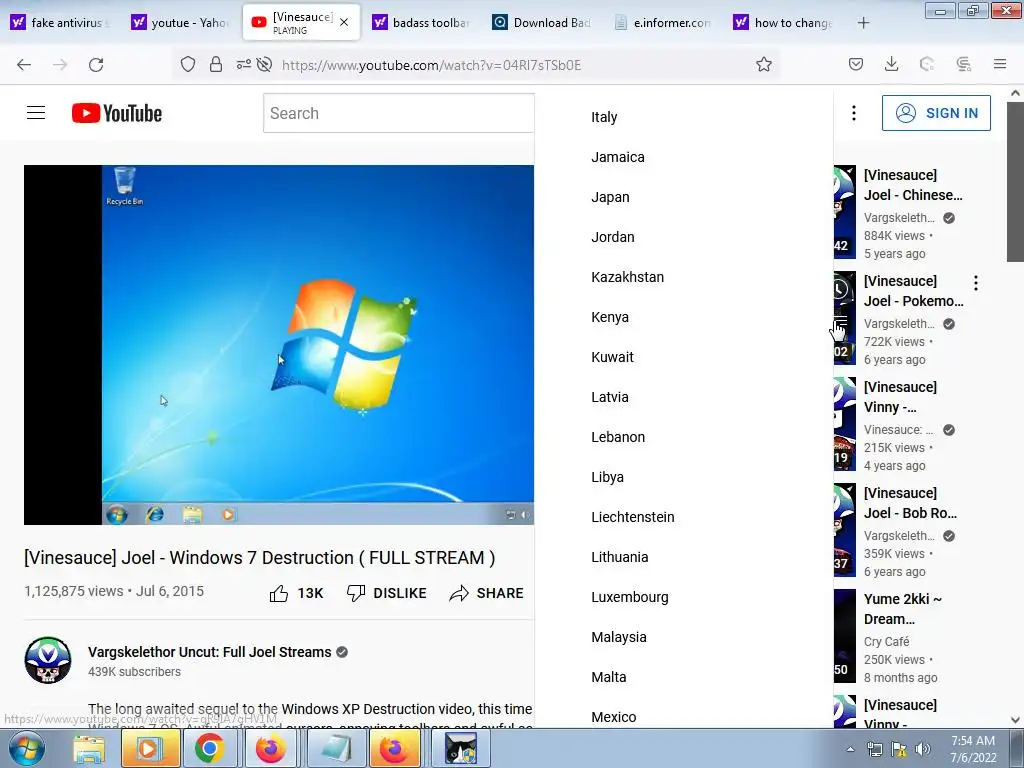Screen dimensions: 1024x768
Task: Open Vargskelethor Uncut: Full Joel Streams channel
Action: point(210,652)
